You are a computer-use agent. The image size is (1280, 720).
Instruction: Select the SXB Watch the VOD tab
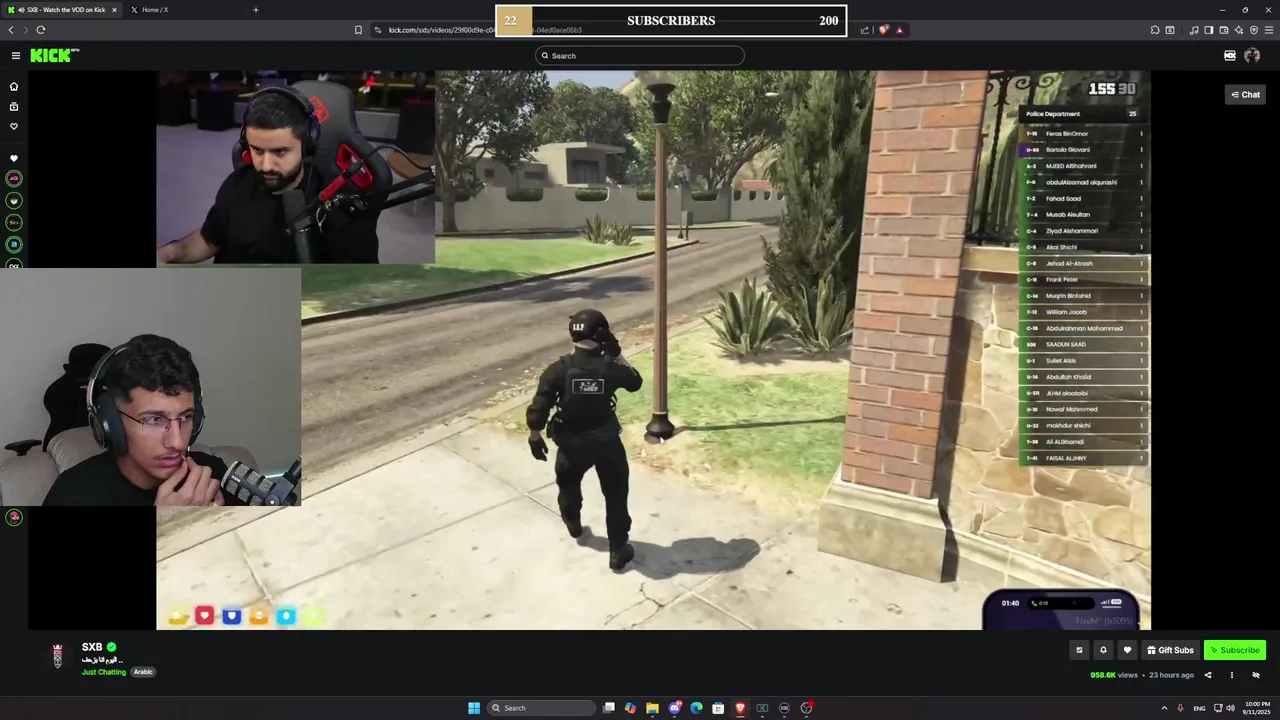click(62, 10)
